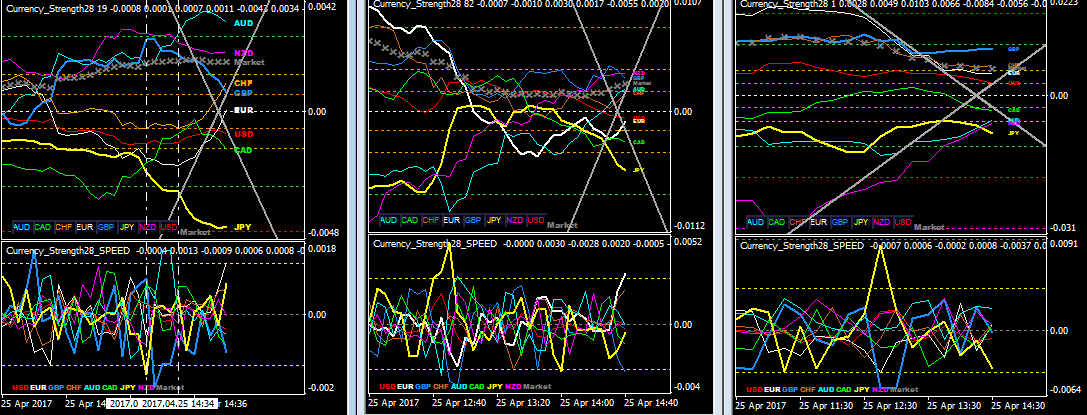Click the white EUR line label in left chart
This screenshot has width=1087, height=415.
point(243,110)
